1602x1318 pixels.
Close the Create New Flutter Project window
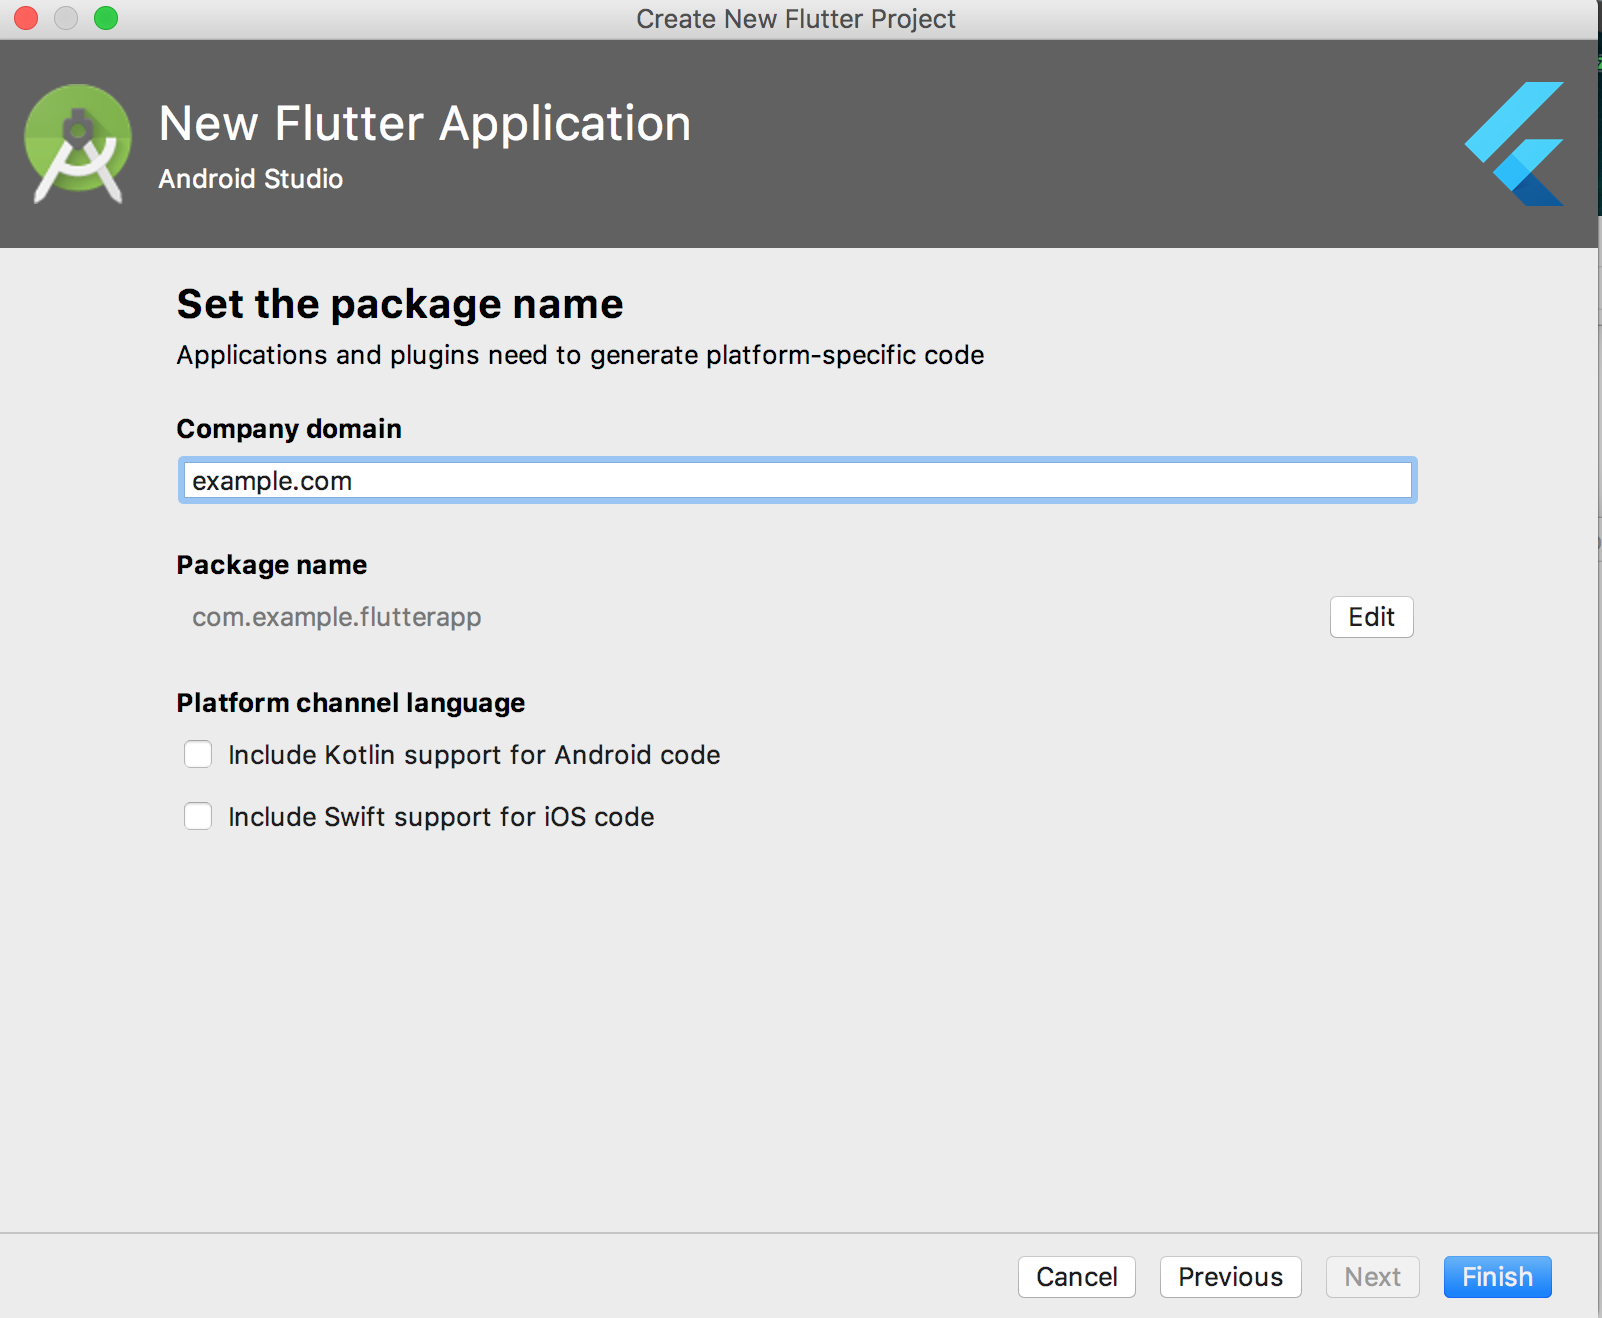pos(26,18)
